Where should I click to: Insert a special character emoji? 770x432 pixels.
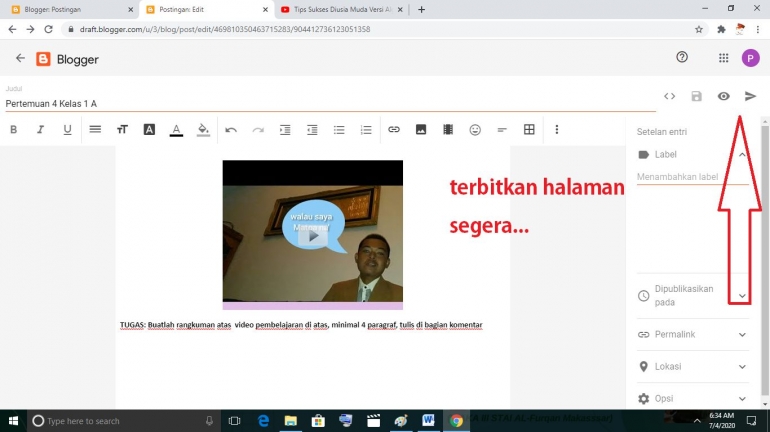[475, 130]
